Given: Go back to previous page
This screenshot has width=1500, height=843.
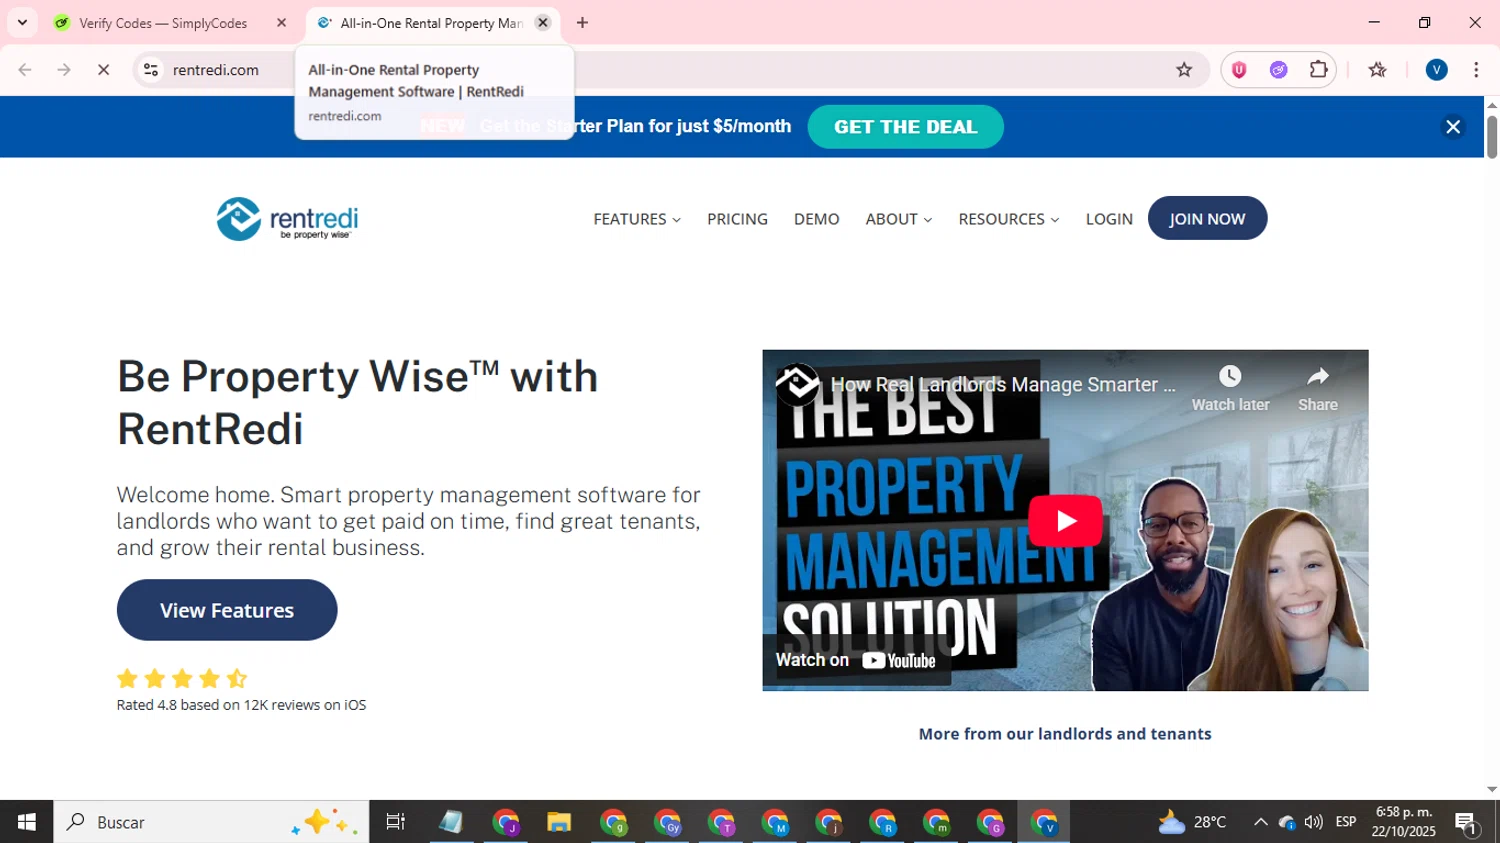Looking at the screenshot, I should pos(25,70).
